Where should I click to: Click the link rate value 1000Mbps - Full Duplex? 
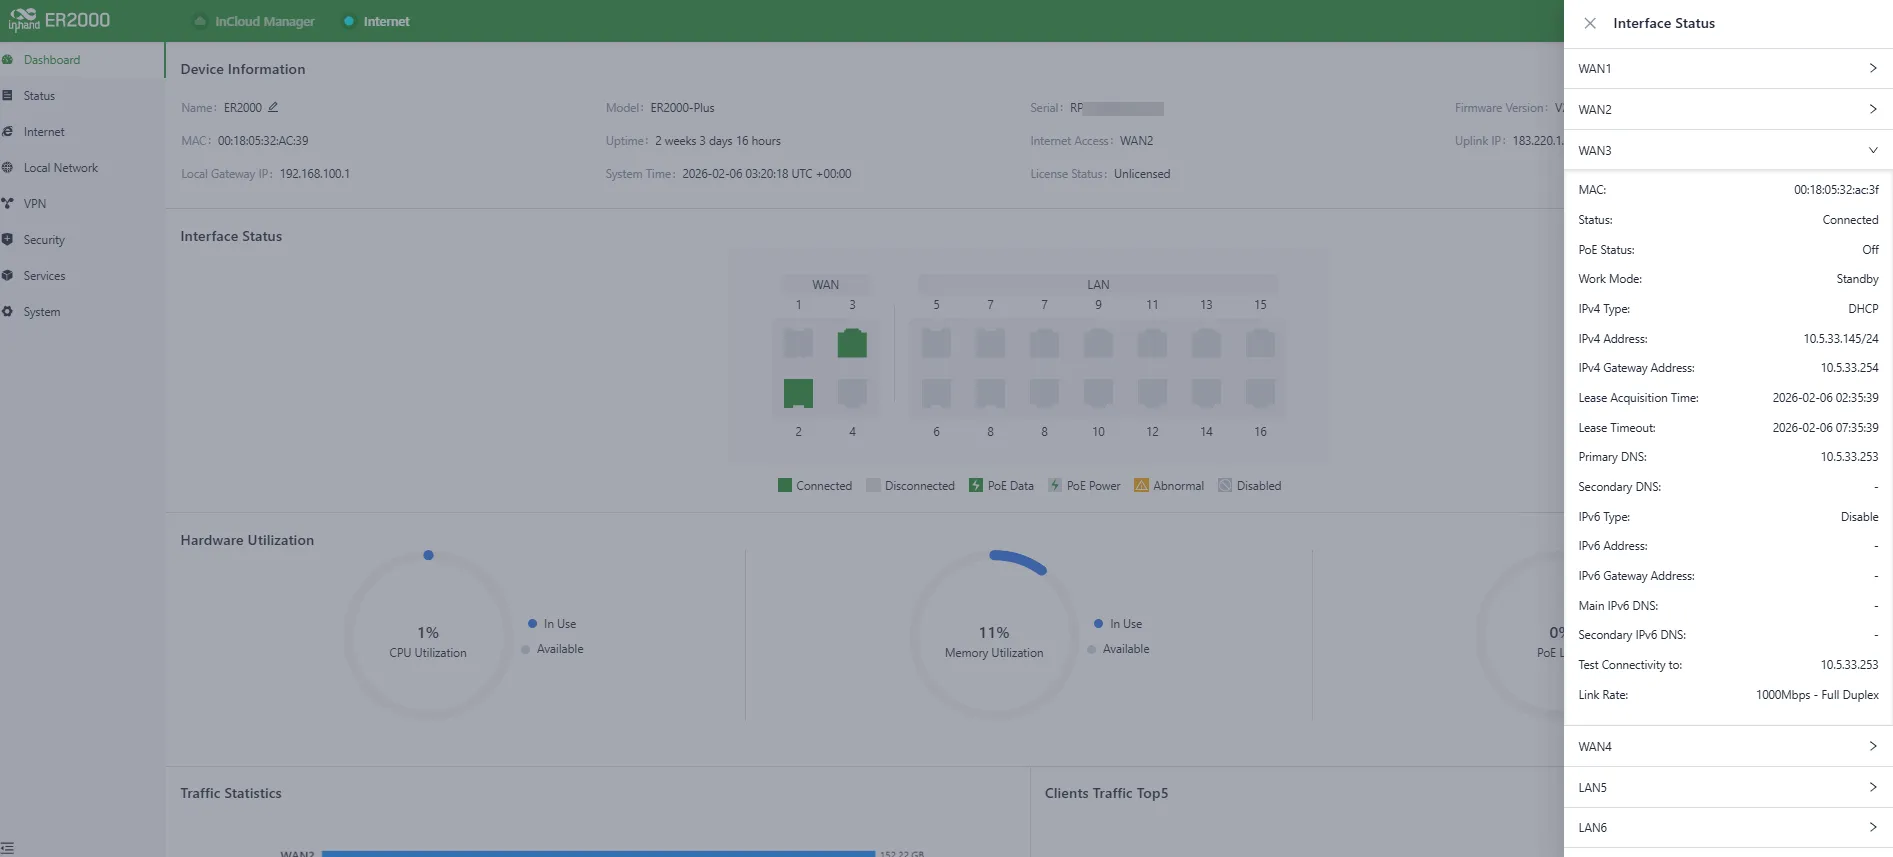(1817, 695)
